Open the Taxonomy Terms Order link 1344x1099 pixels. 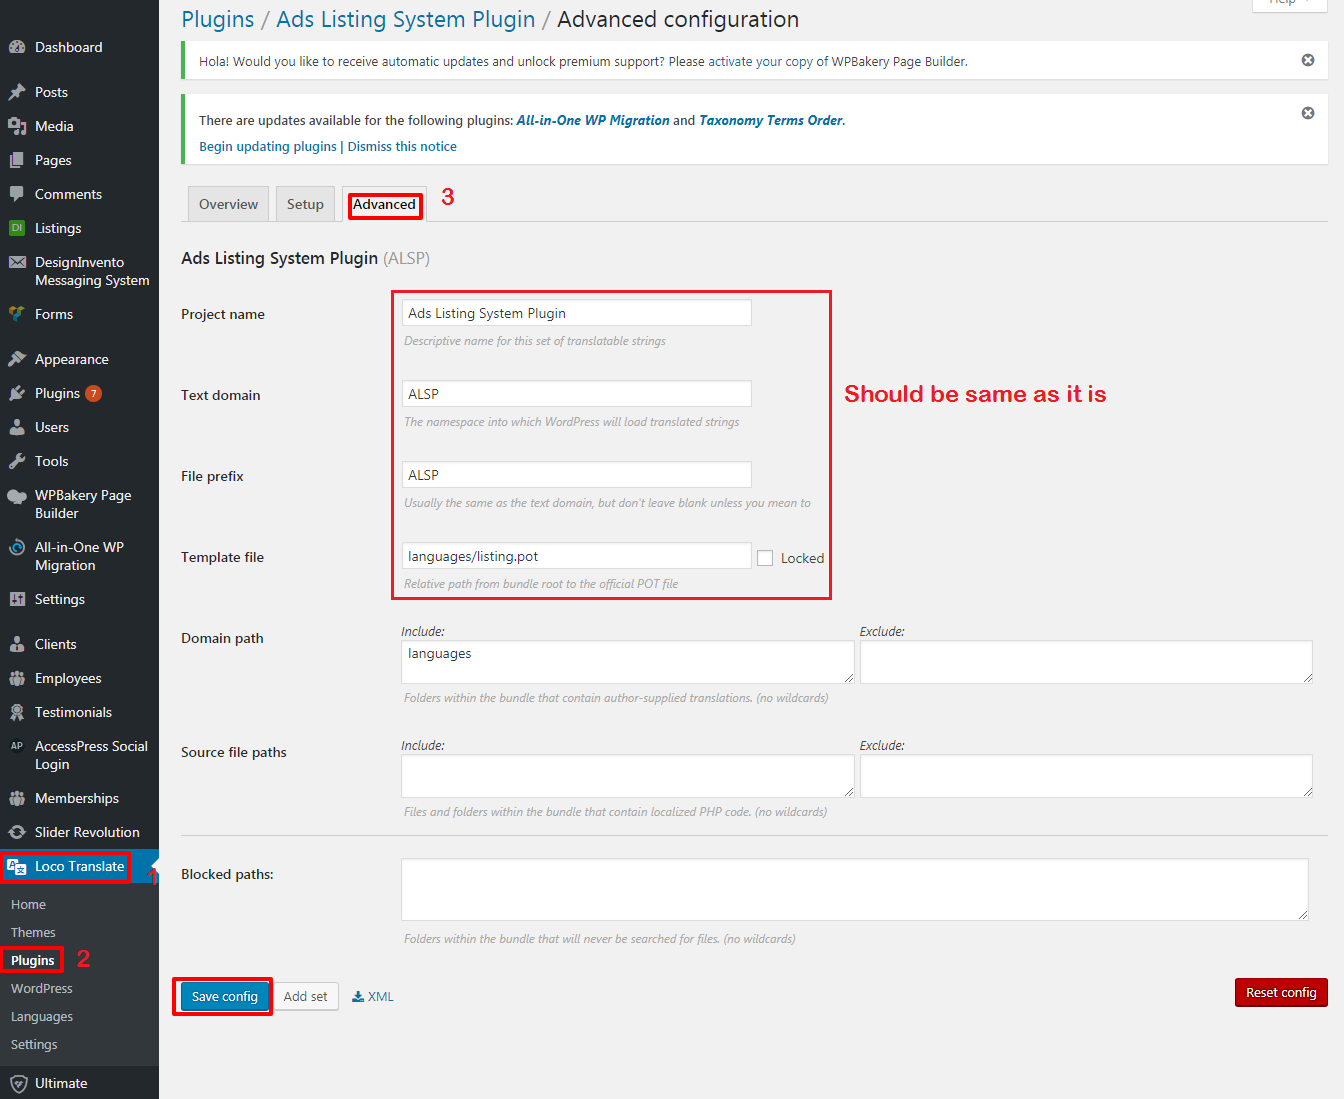click(x=771, y=120)
